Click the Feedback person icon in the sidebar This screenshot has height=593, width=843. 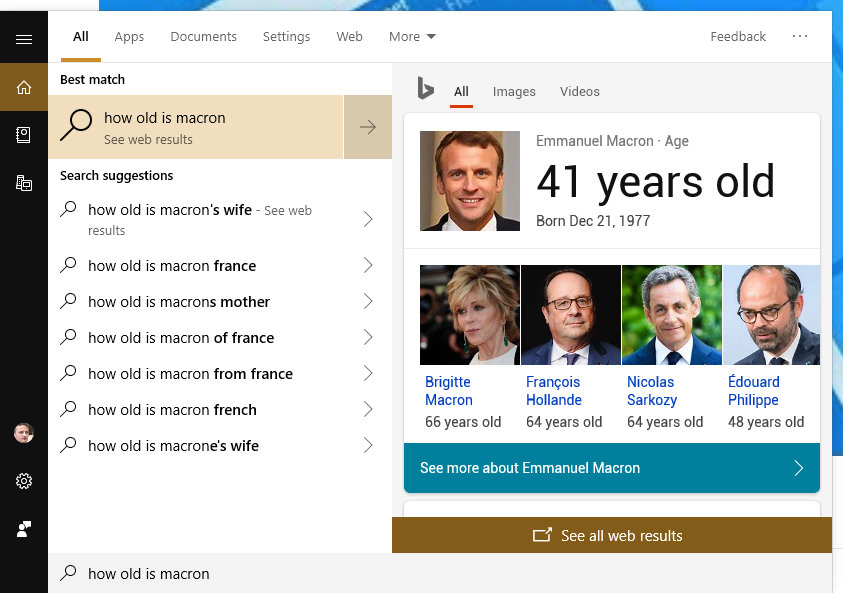24,529
